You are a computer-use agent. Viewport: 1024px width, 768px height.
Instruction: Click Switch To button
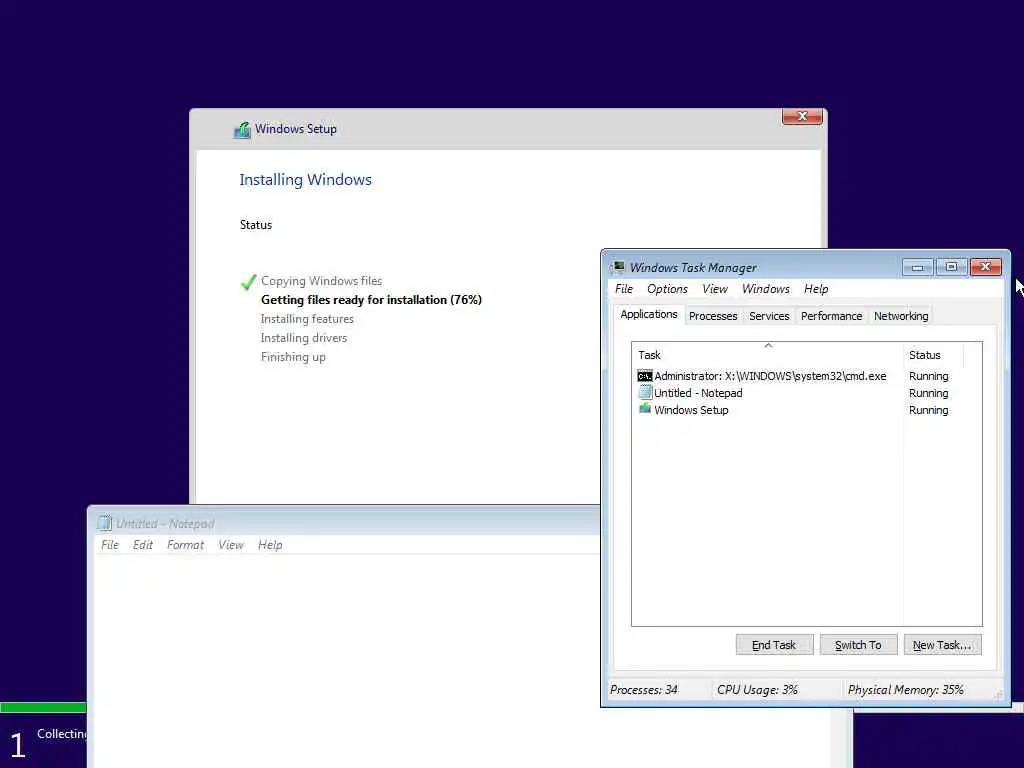[858, 645]
